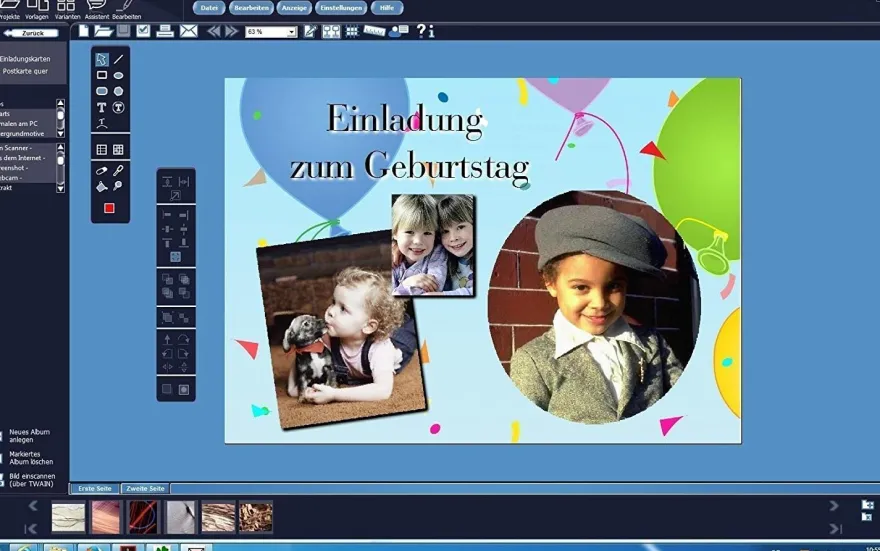Viewport: 880px width, 551px height.
Task: Open the folder icon in toolbar
Action: coord(103,31)
